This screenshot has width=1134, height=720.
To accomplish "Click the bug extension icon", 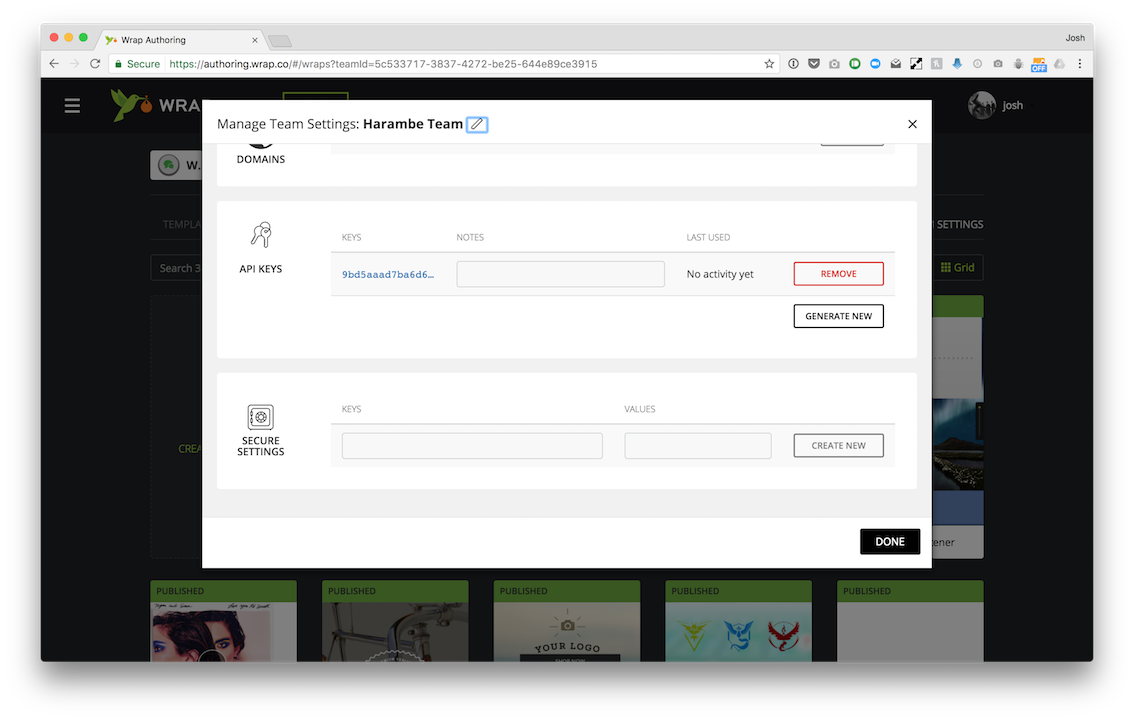I will pos(1018,64).
